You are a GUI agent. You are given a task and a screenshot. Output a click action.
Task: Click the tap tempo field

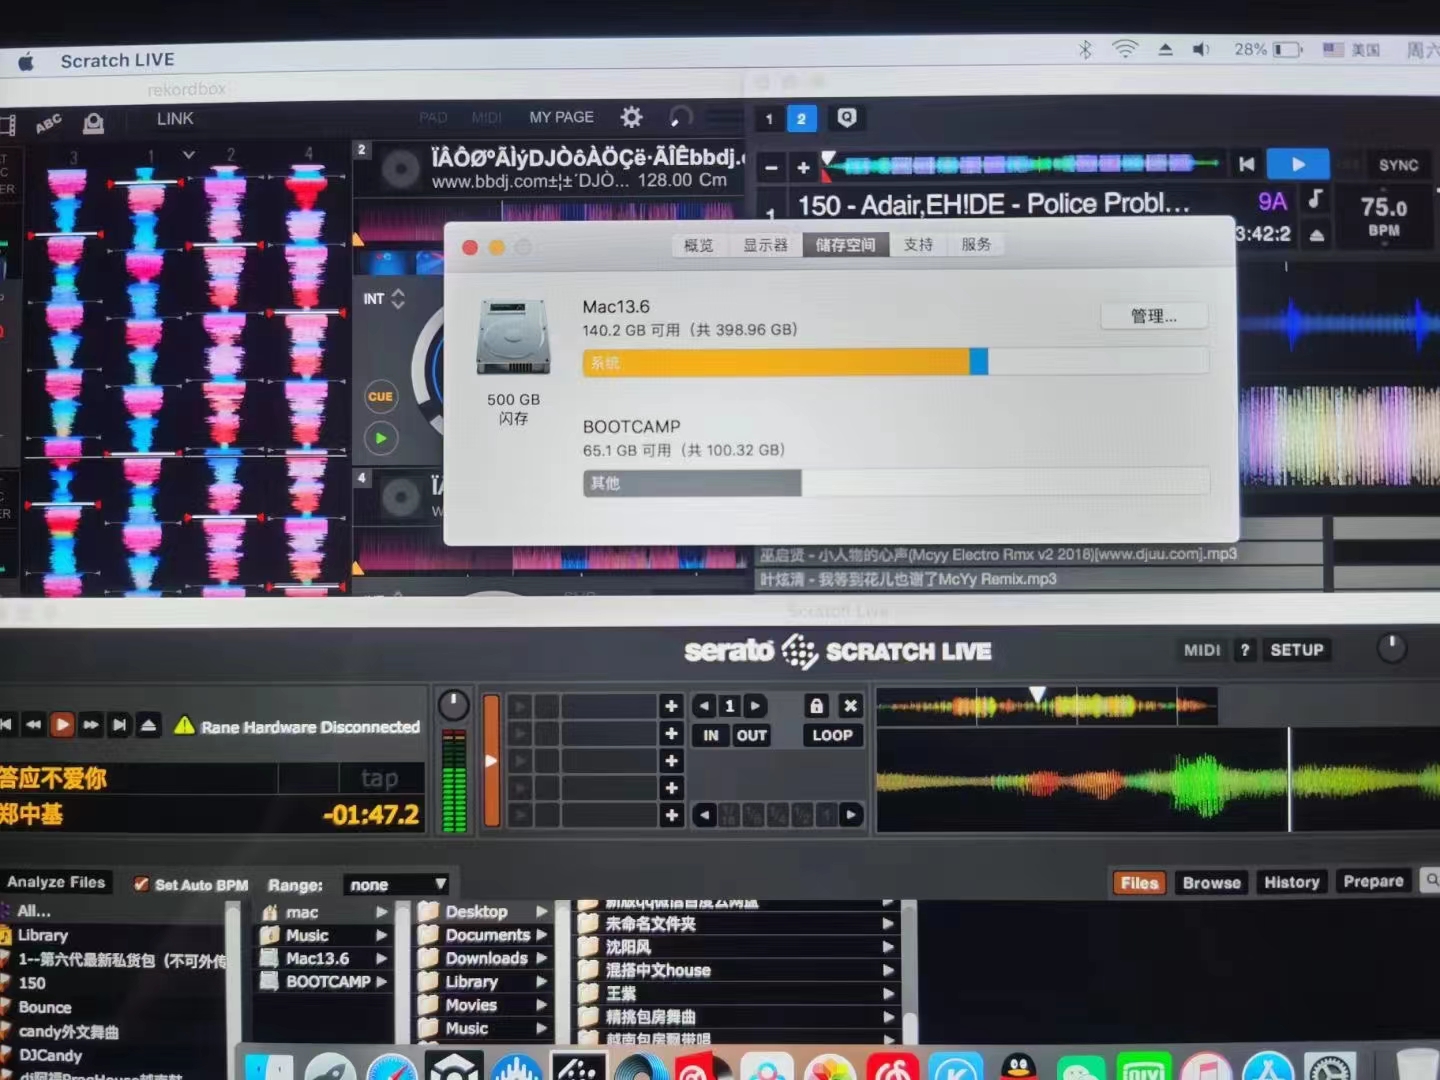click(x=380, y=777)
